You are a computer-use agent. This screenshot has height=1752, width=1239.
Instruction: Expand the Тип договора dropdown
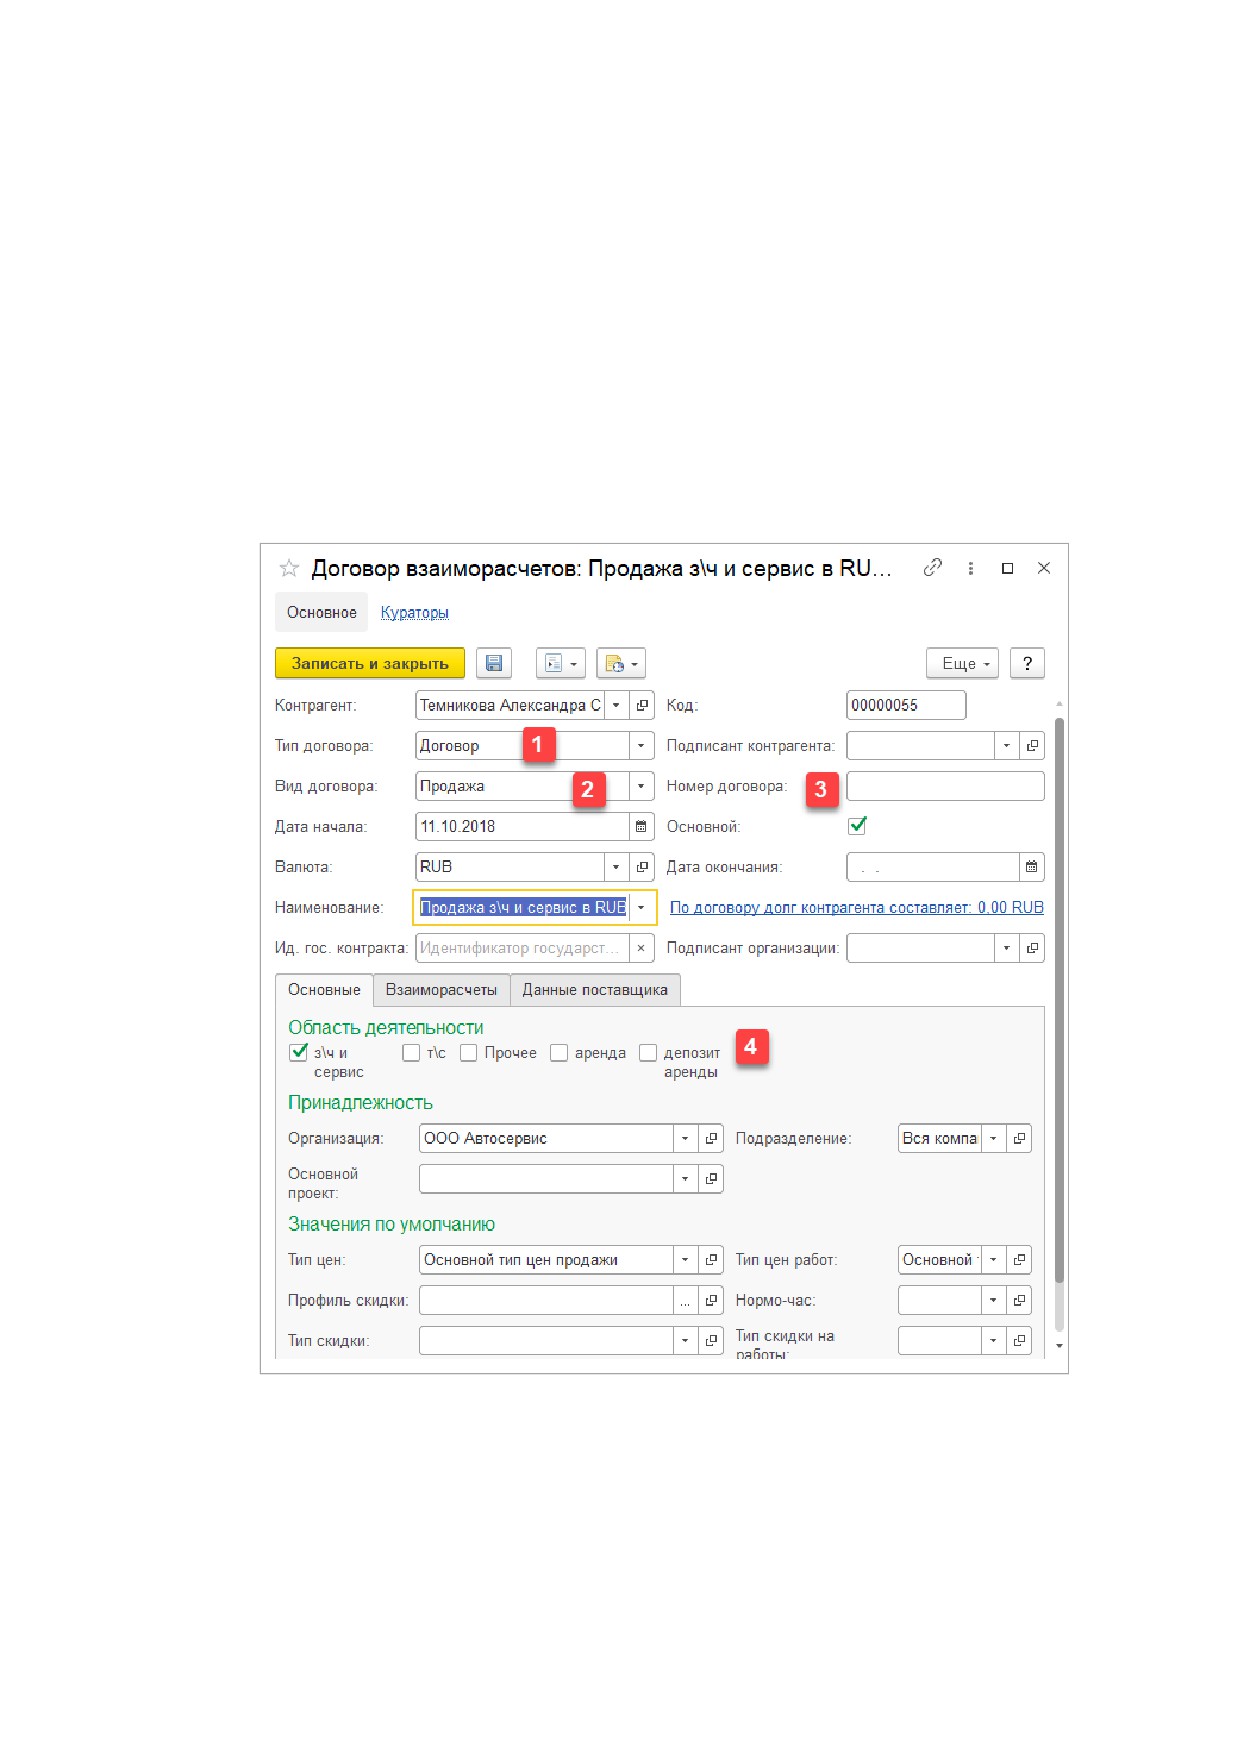pyautogui.click(x=641, y=746)
